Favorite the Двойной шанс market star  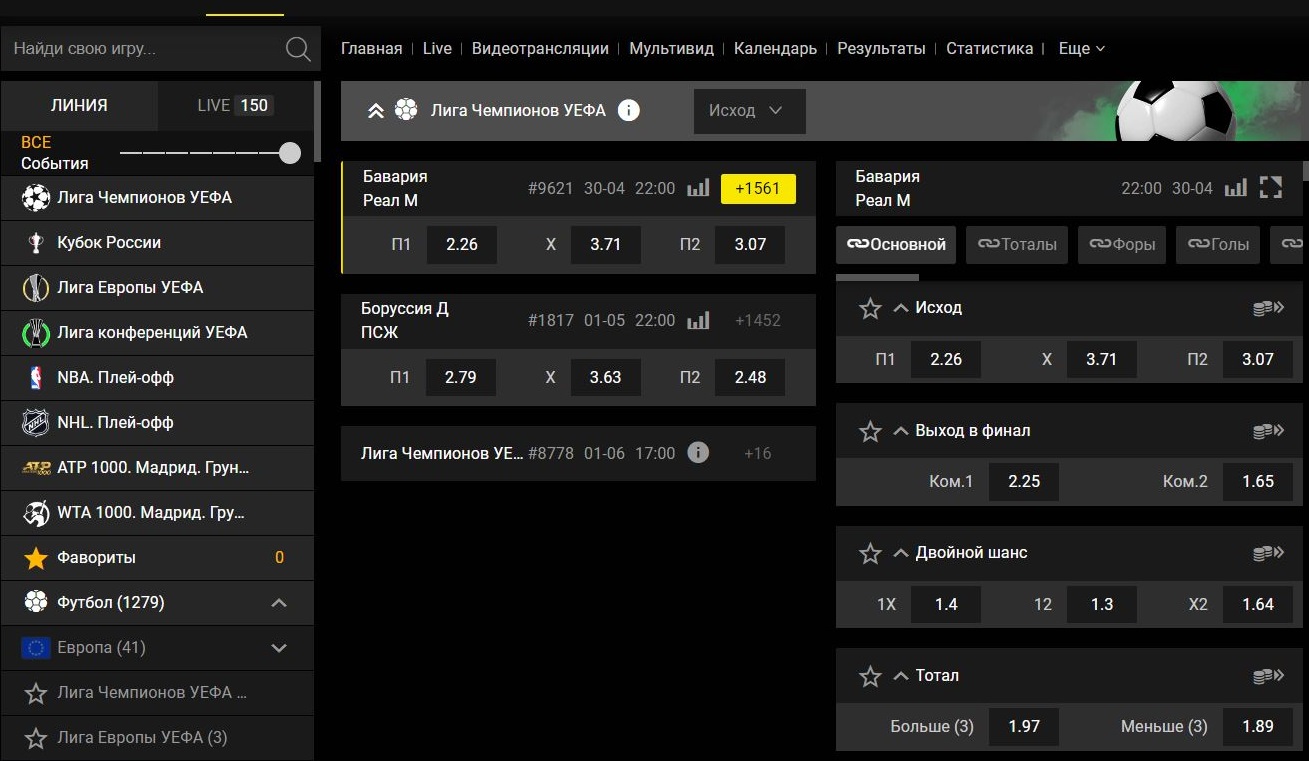[870, 553]
